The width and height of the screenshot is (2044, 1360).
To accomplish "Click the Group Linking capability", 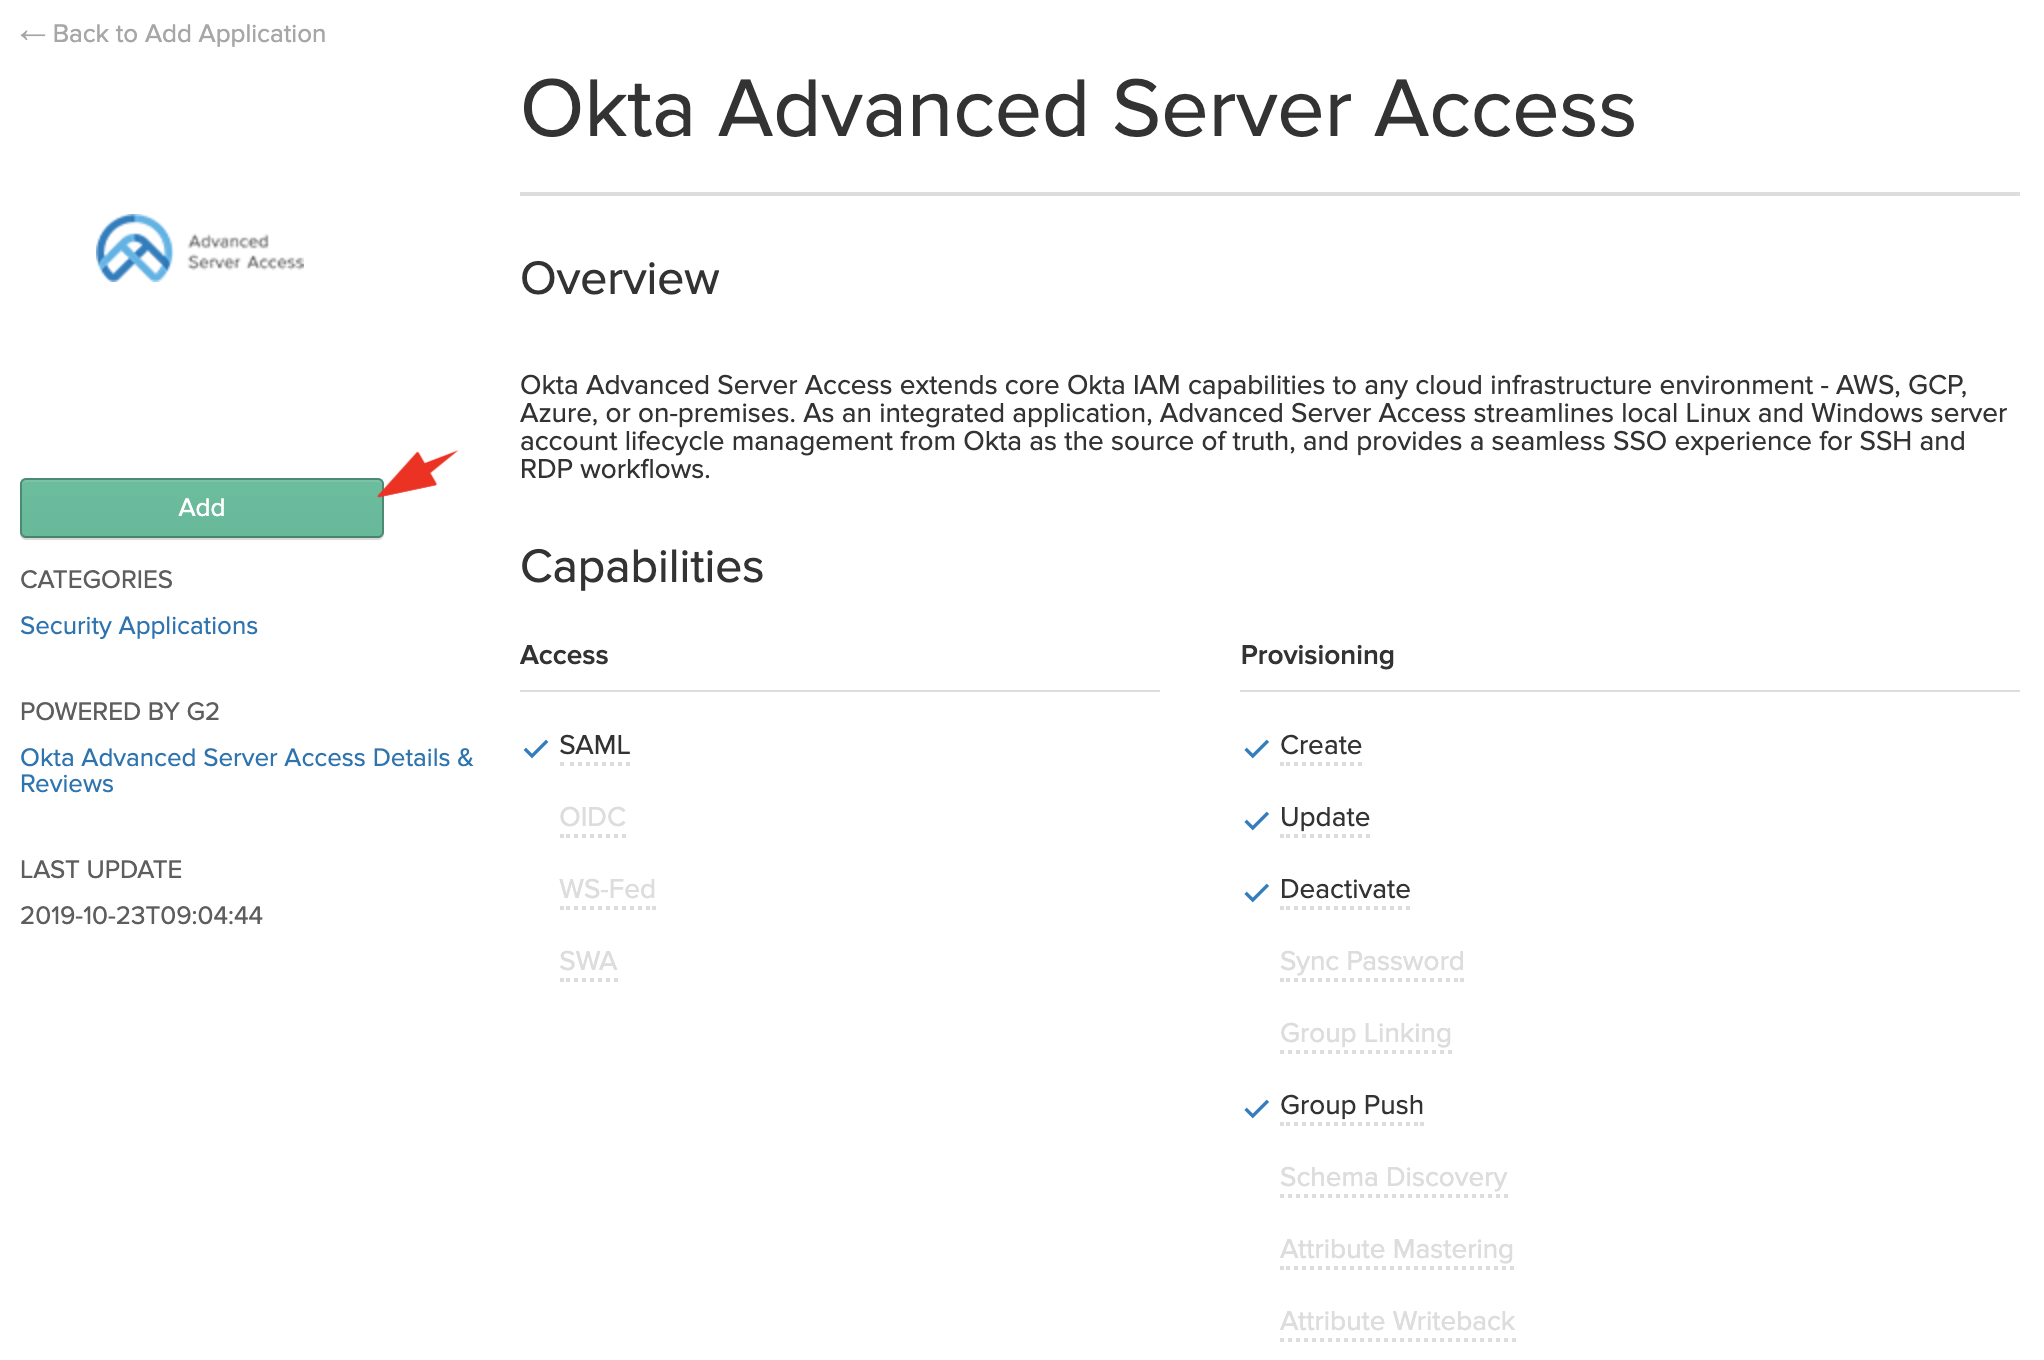I will [x=1365, y=1034].
